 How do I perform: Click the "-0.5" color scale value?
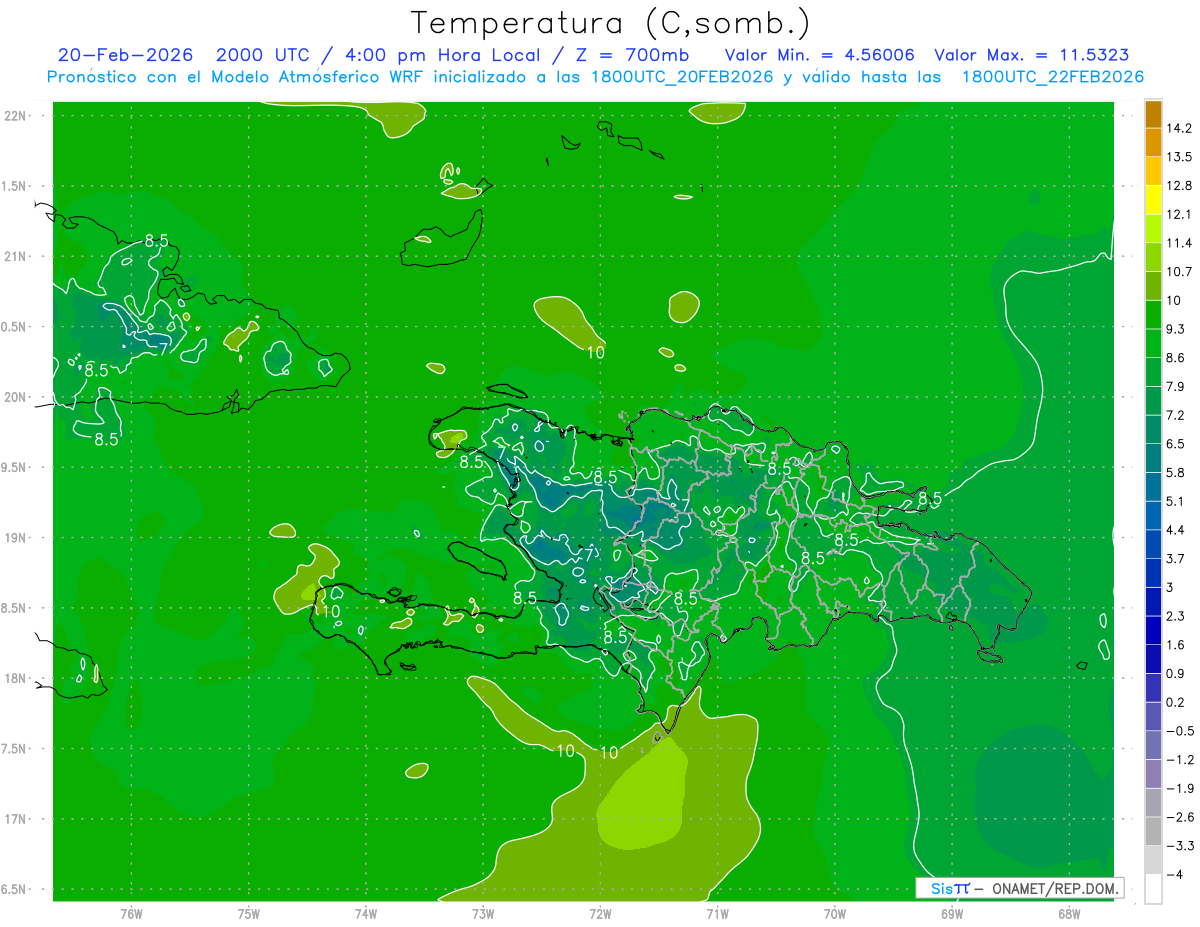[1181, 731]
